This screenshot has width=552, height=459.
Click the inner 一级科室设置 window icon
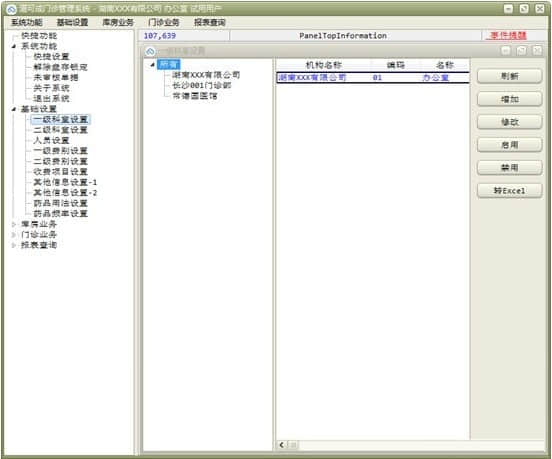150,51
